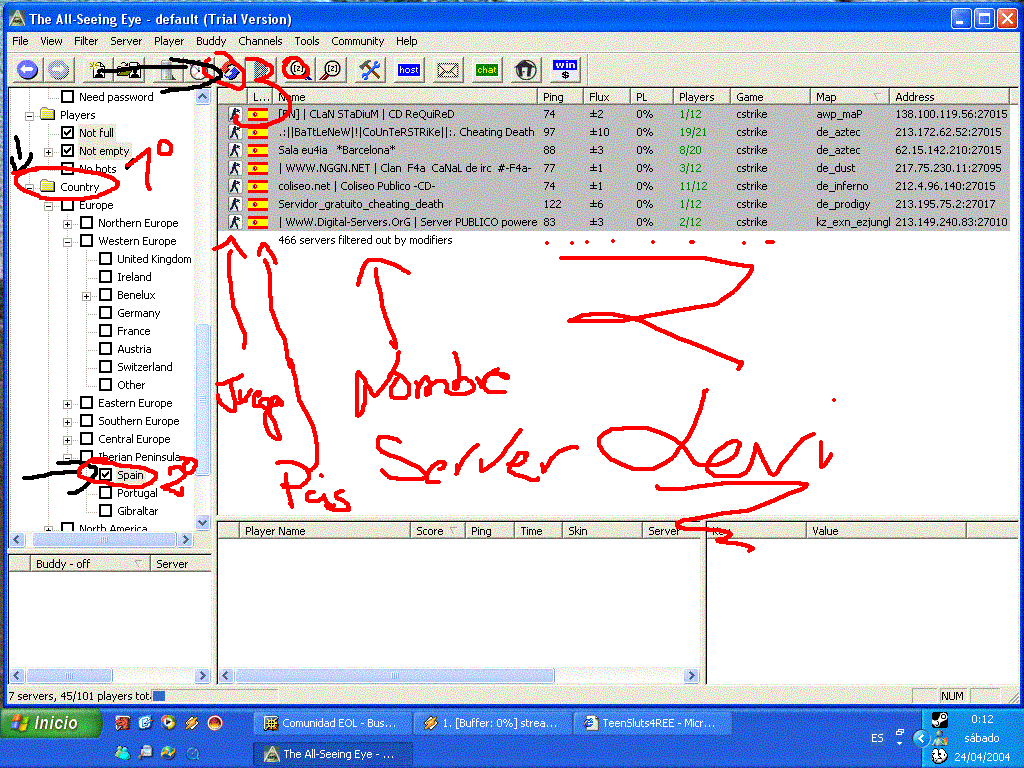This screenshot has height=768, width=1024.
Task: Check the Portugal checkbox
Action: click(x=105, y=493)
